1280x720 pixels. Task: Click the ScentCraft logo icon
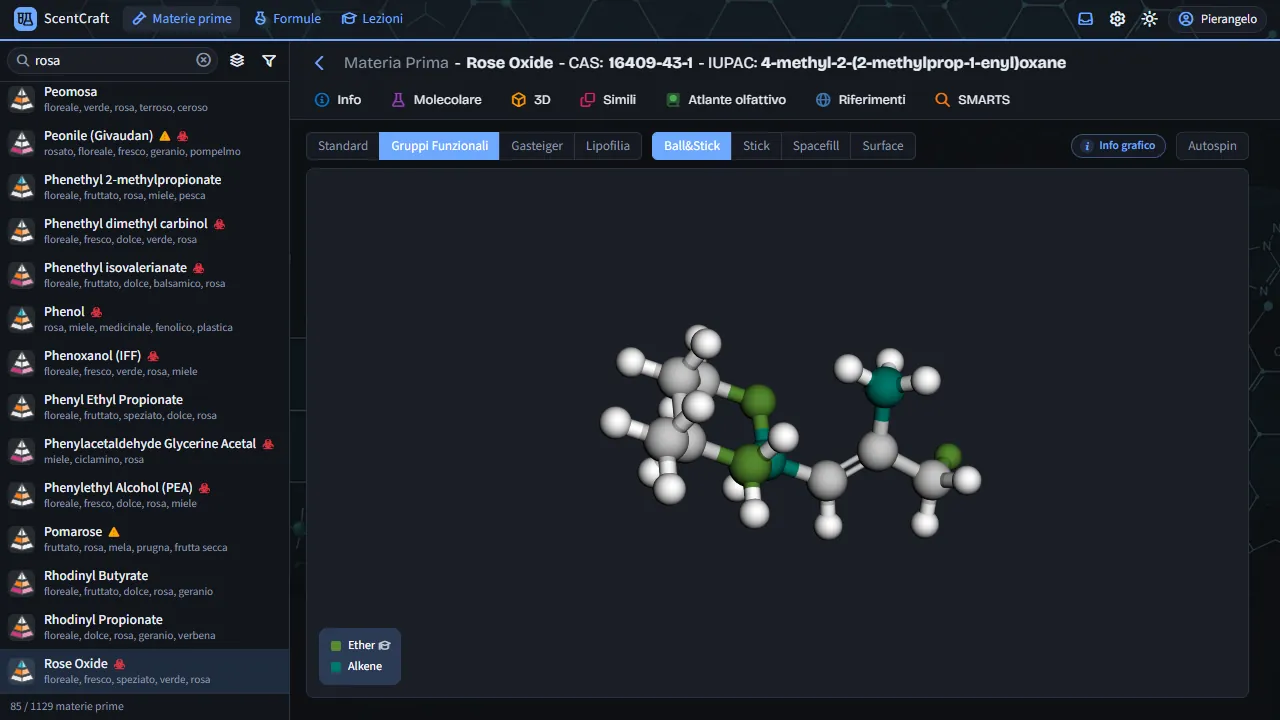click(25, 18)
